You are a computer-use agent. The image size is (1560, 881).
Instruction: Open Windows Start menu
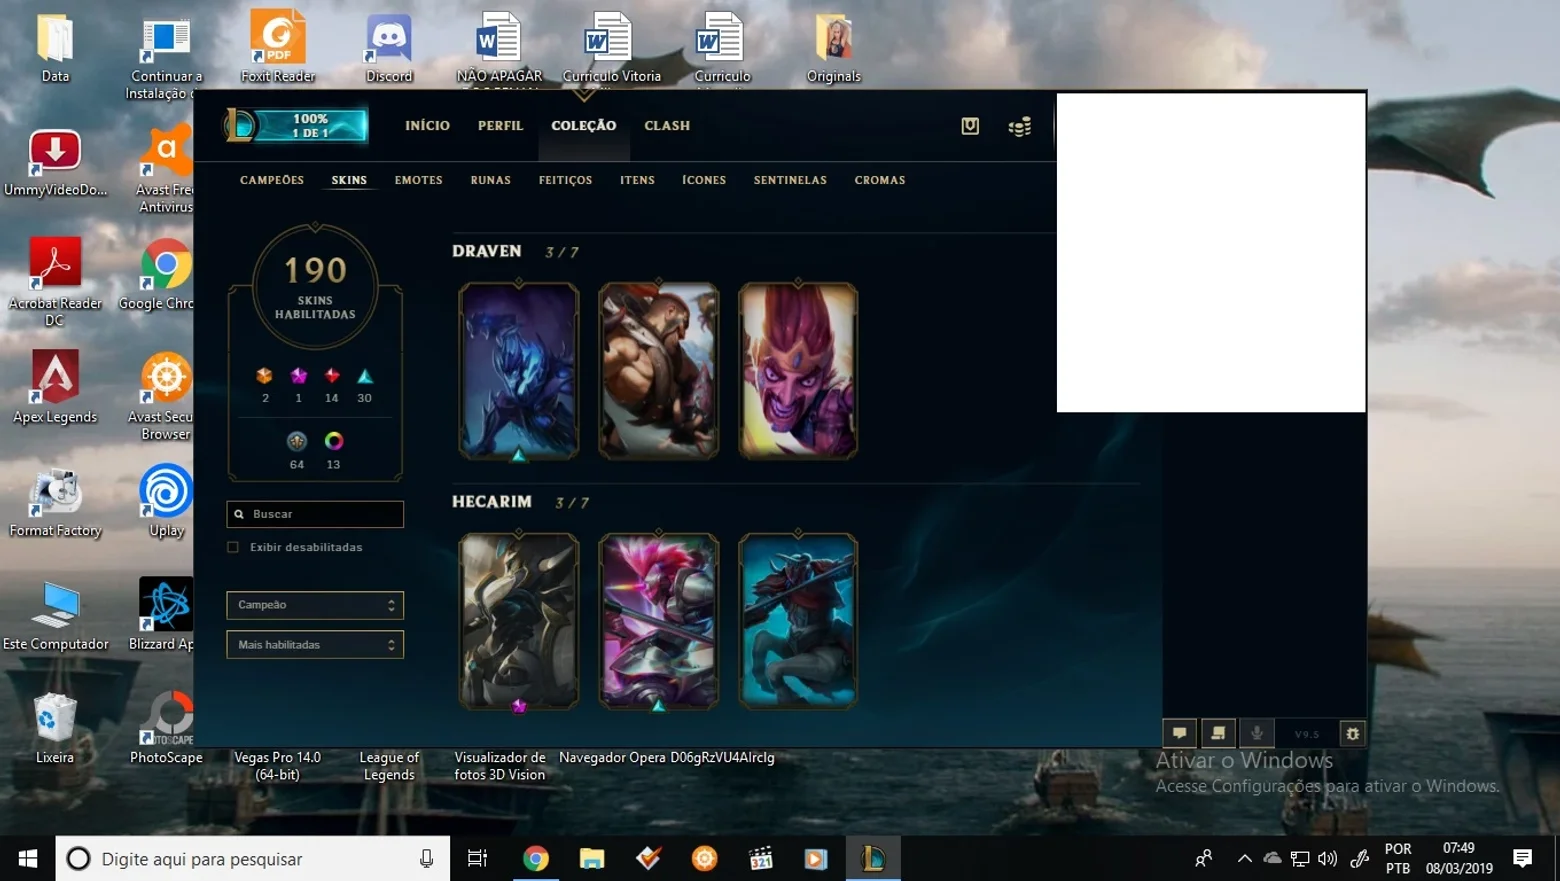(x=28, y=858)
